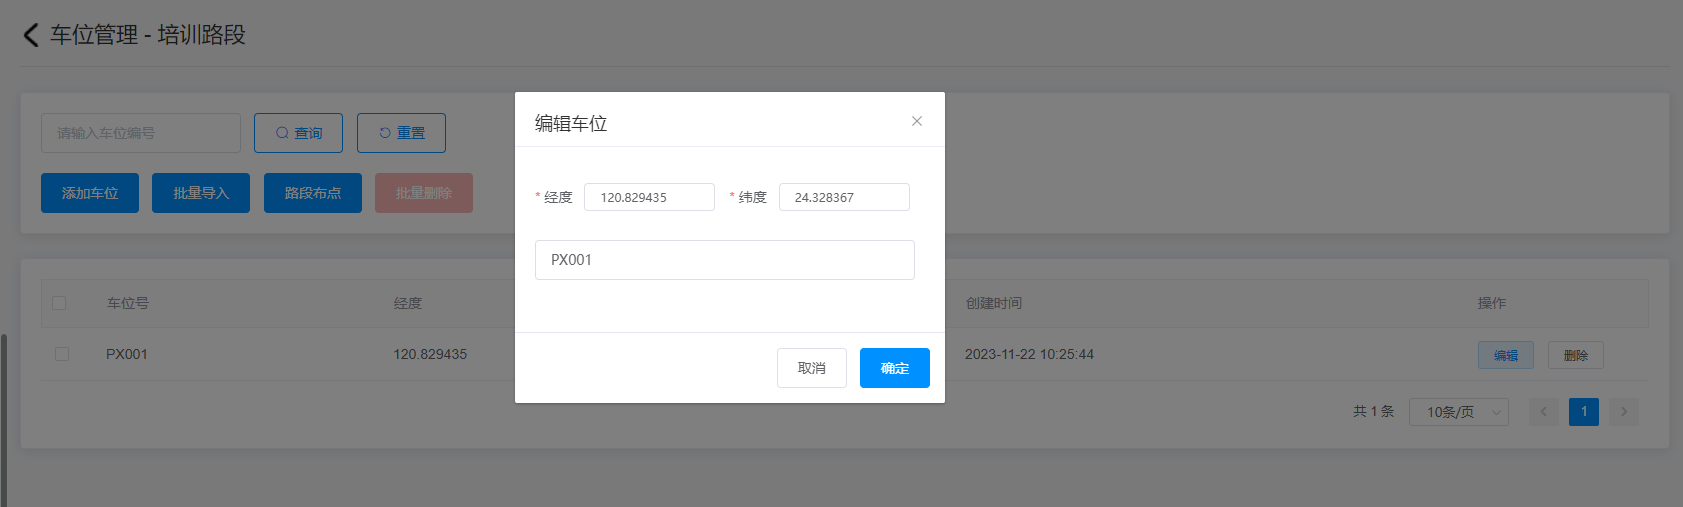Click the 经度 longitude input field
Viewport: 1683px width, 507px height.
649,197
